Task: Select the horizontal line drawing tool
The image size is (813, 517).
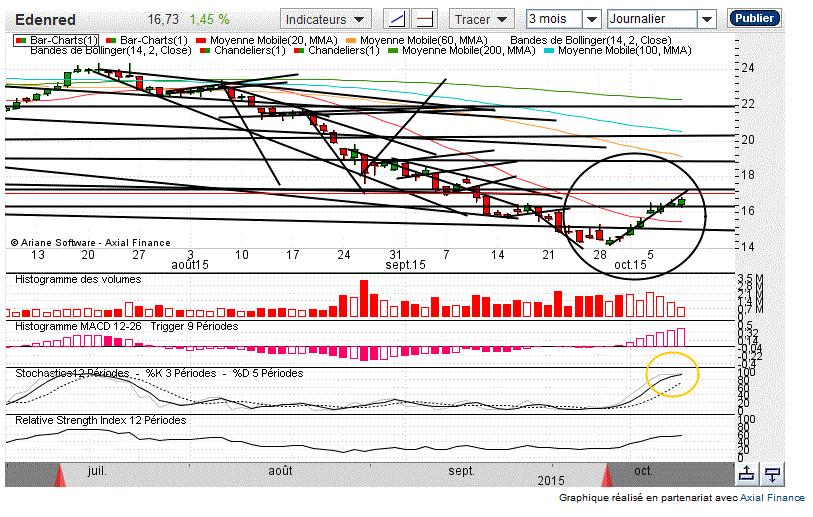Action: point(425,19)
